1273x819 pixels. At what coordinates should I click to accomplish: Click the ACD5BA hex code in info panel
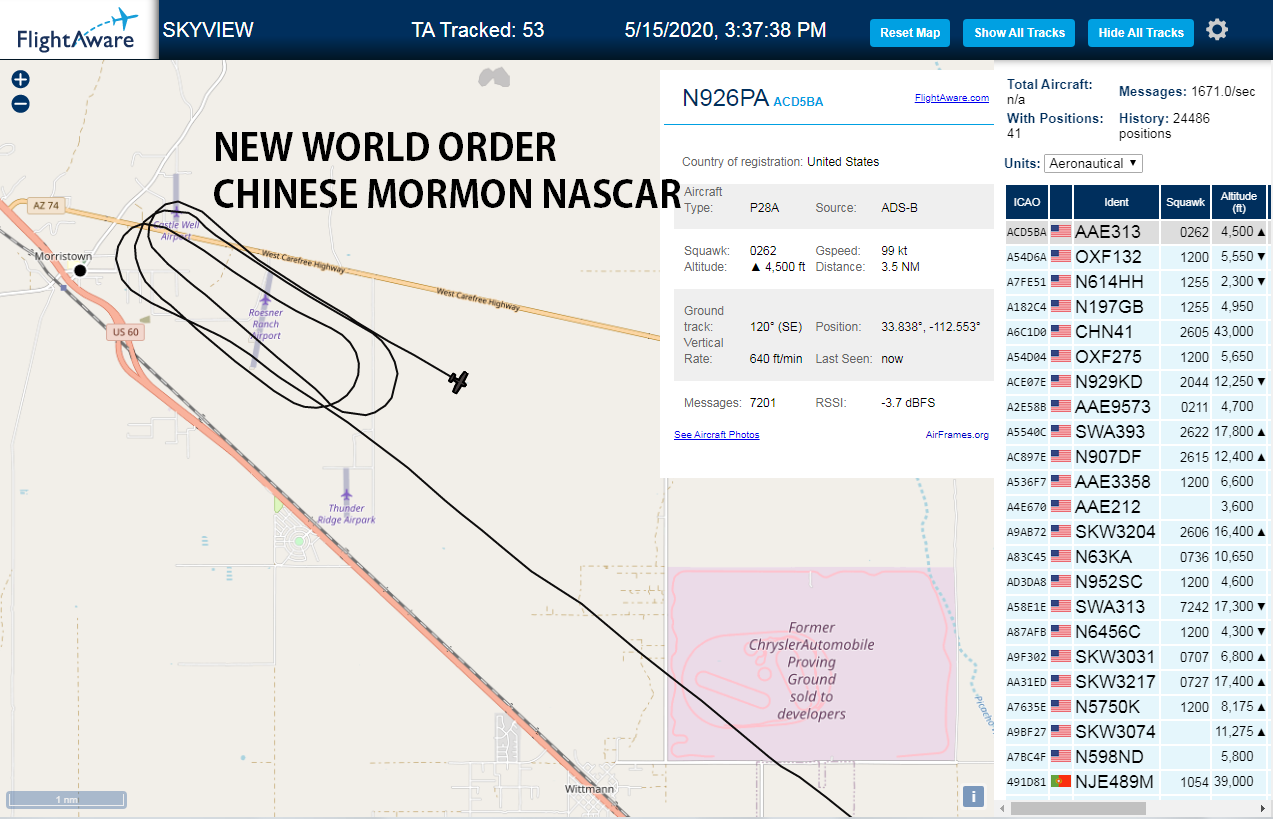pyautogui.click(x=798, y=101)
